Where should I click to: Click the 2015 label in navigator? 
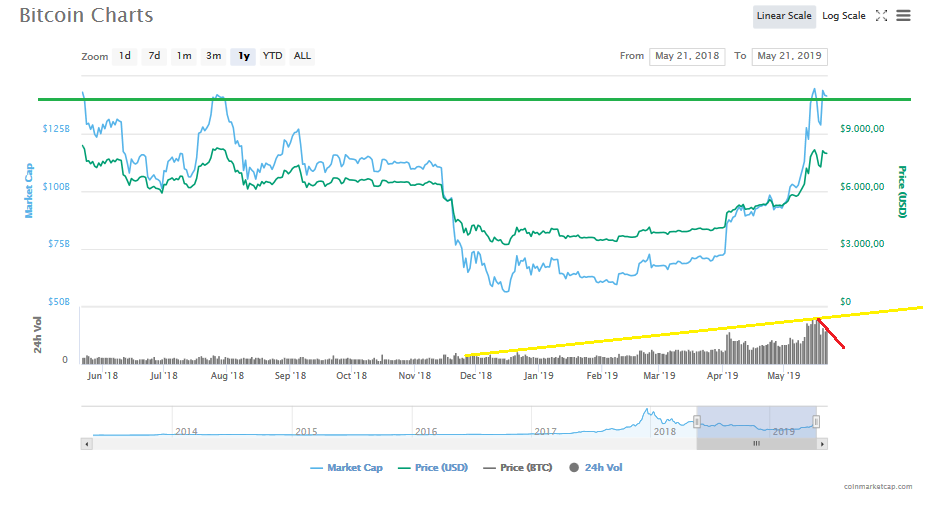point(306,431)
